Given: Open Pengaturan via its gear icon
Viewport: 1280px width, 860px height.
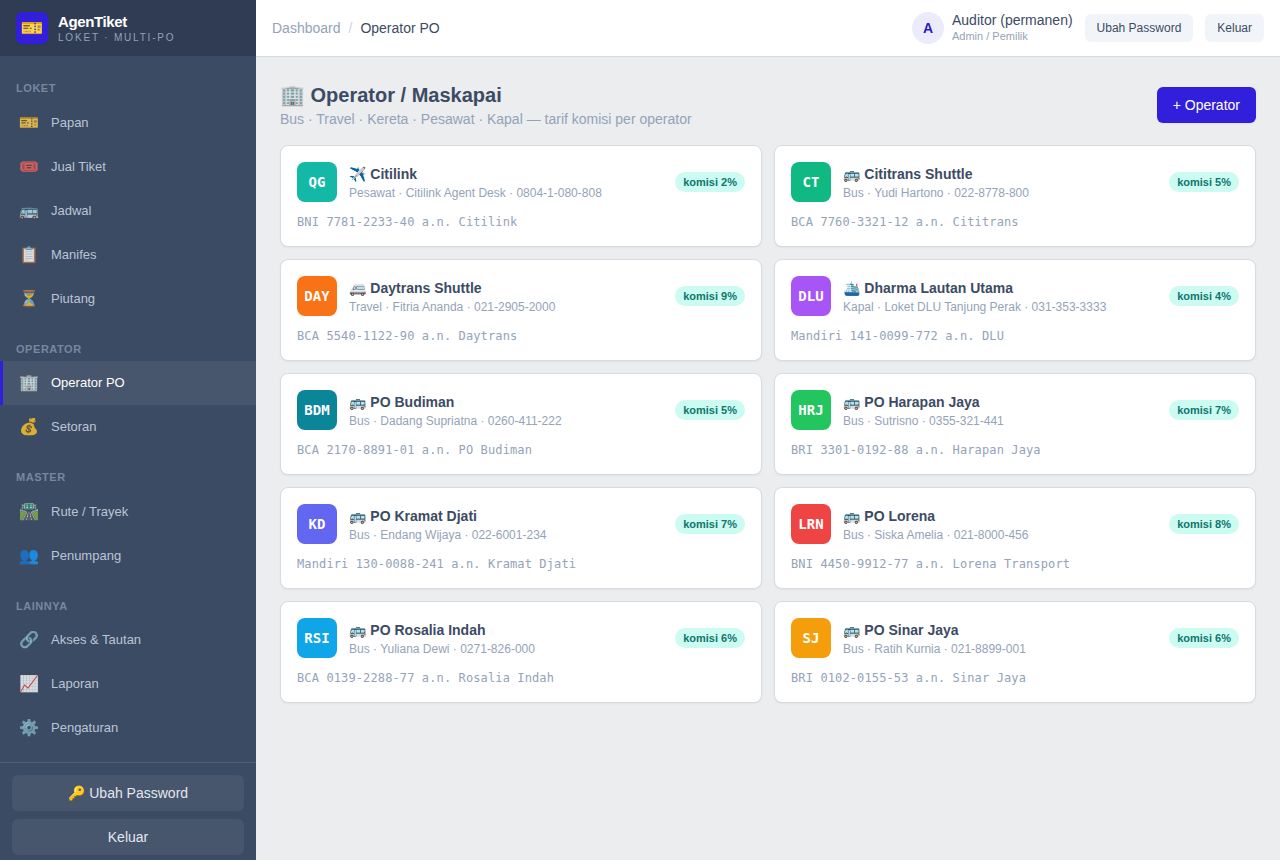Looking at the screenshot, I should point(29,727).
